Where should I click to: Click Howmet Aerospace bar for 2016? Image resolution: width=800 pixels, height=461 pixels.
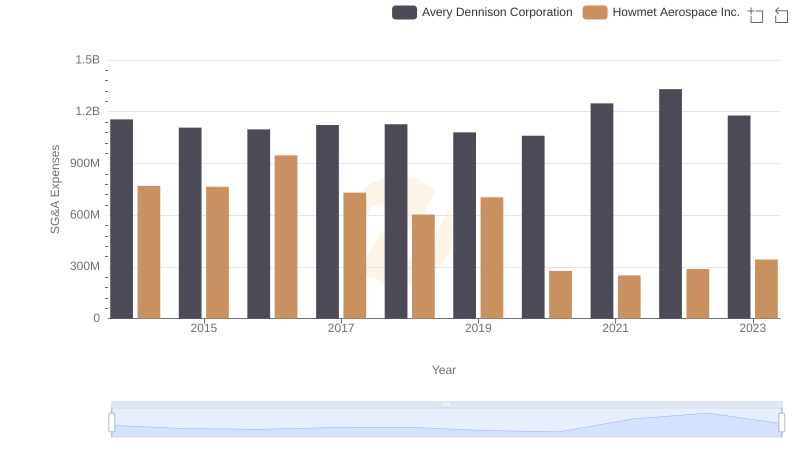(286, 237)
